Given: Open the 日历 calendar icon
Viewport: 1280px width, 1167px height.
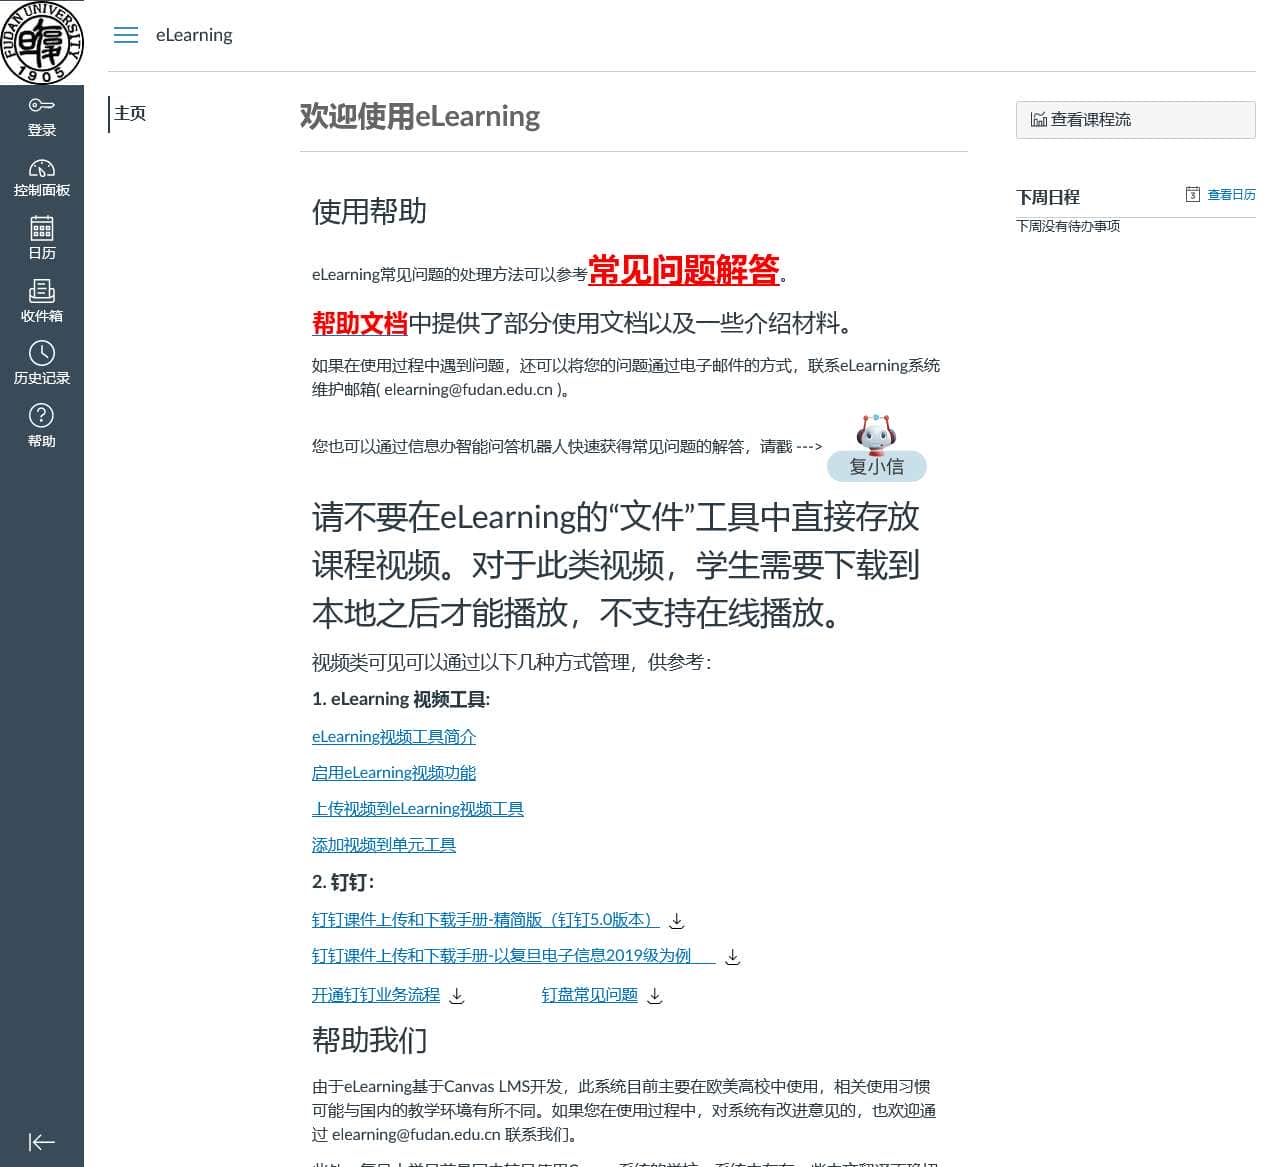Looking at the screenshot, I should 41,239.
